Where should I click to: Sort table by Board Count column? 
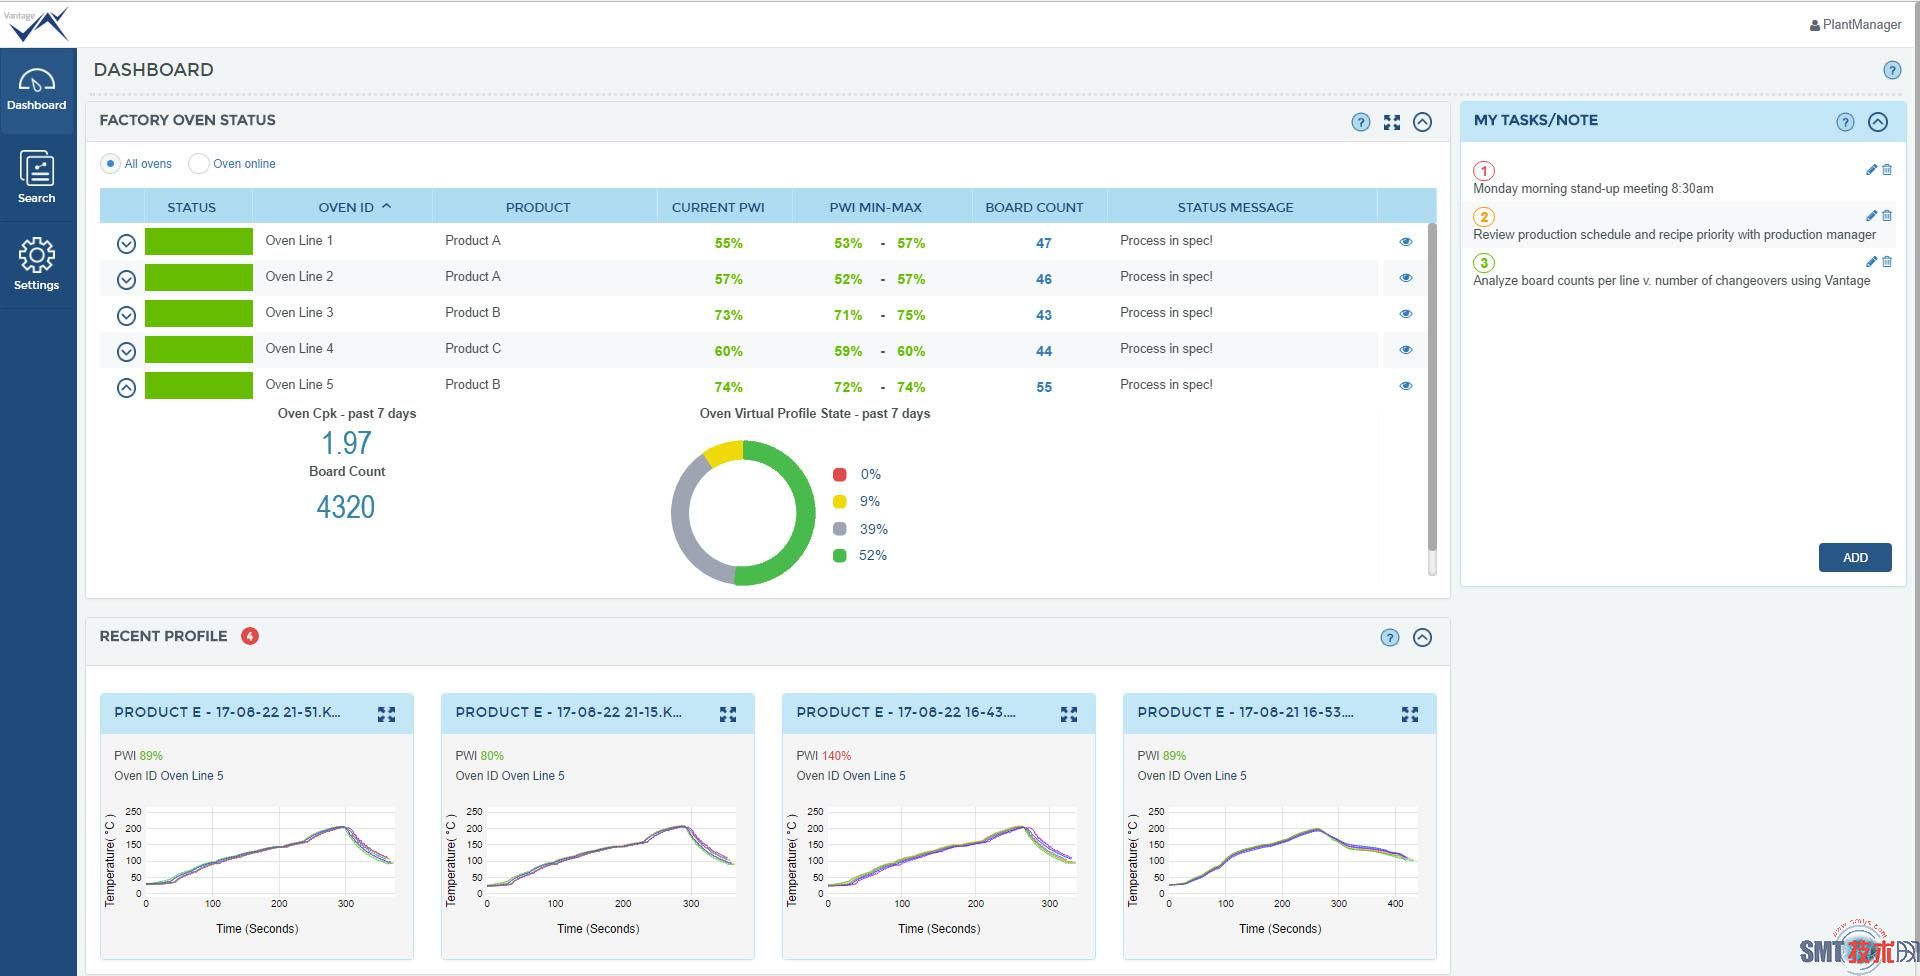1034,207
